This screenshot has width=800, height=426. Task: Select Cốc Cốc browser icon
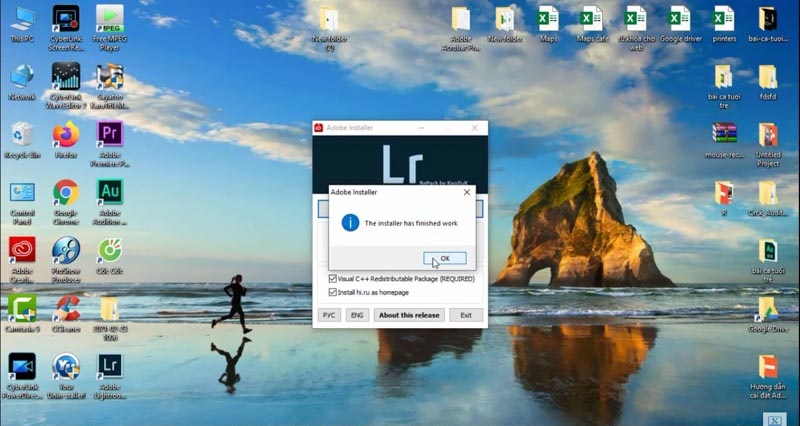(x=110, y=257)
